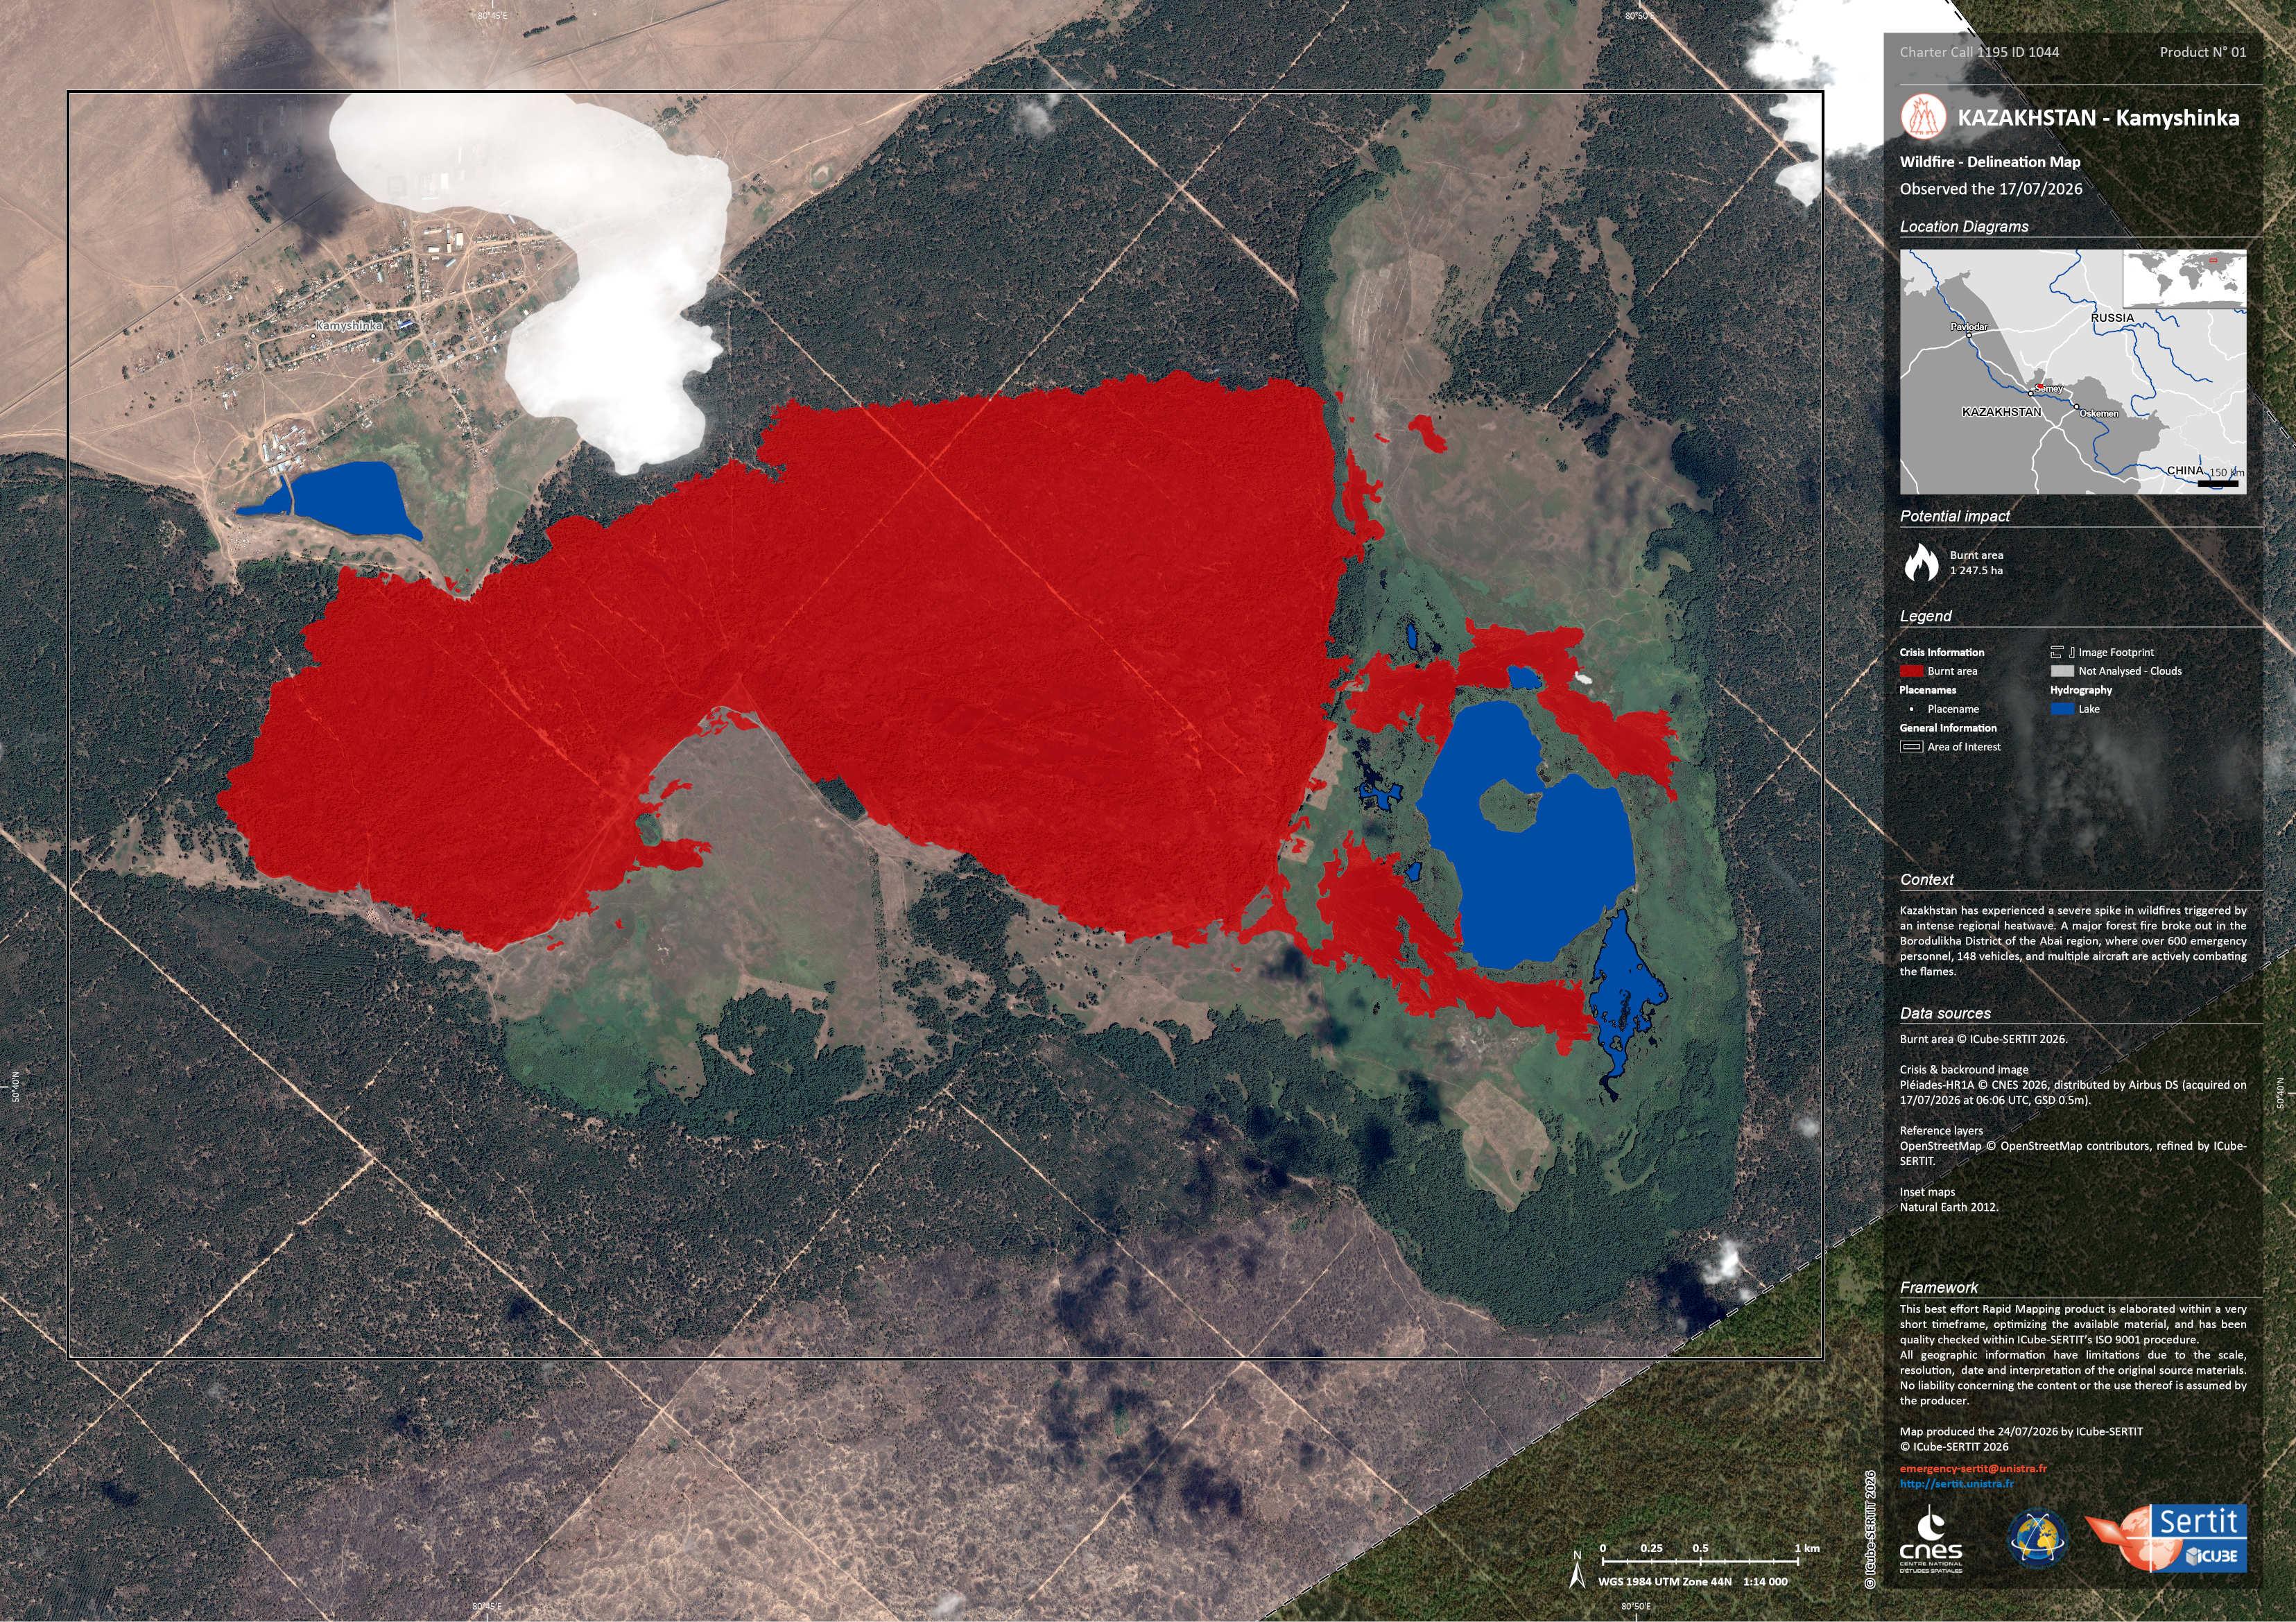Click the Kamyshinka village label on the map
This screenshot has width=2296, height=1622.
tap(349, 326)
